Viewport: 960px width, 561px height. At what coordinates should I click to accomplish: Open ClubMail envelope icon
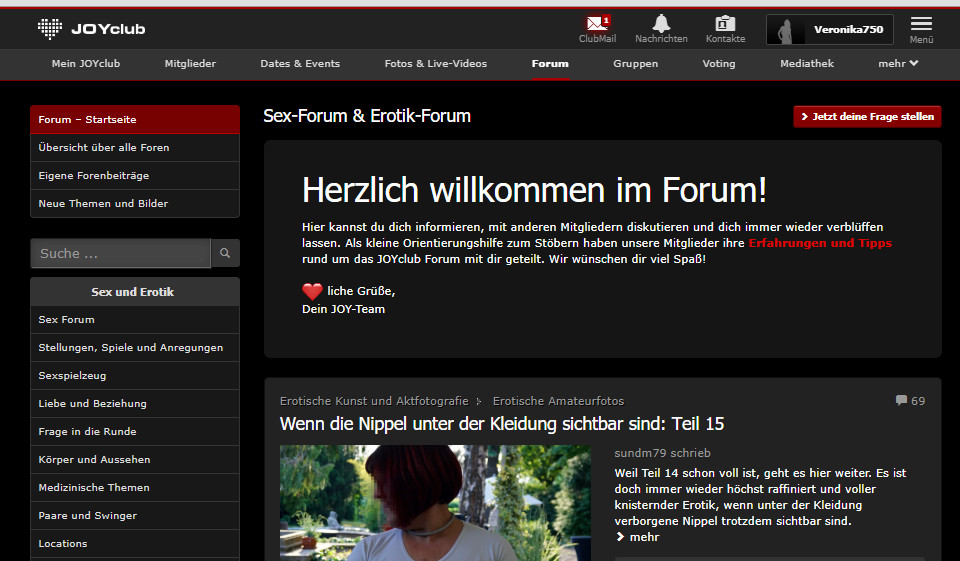597,23
